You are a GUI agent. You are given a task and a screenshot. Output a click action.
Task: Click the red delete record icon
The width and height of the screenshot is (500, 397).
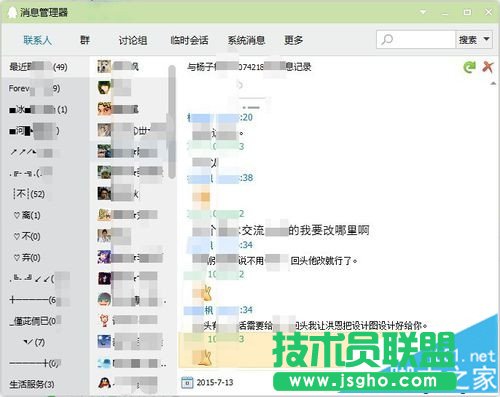pos(488,67)
